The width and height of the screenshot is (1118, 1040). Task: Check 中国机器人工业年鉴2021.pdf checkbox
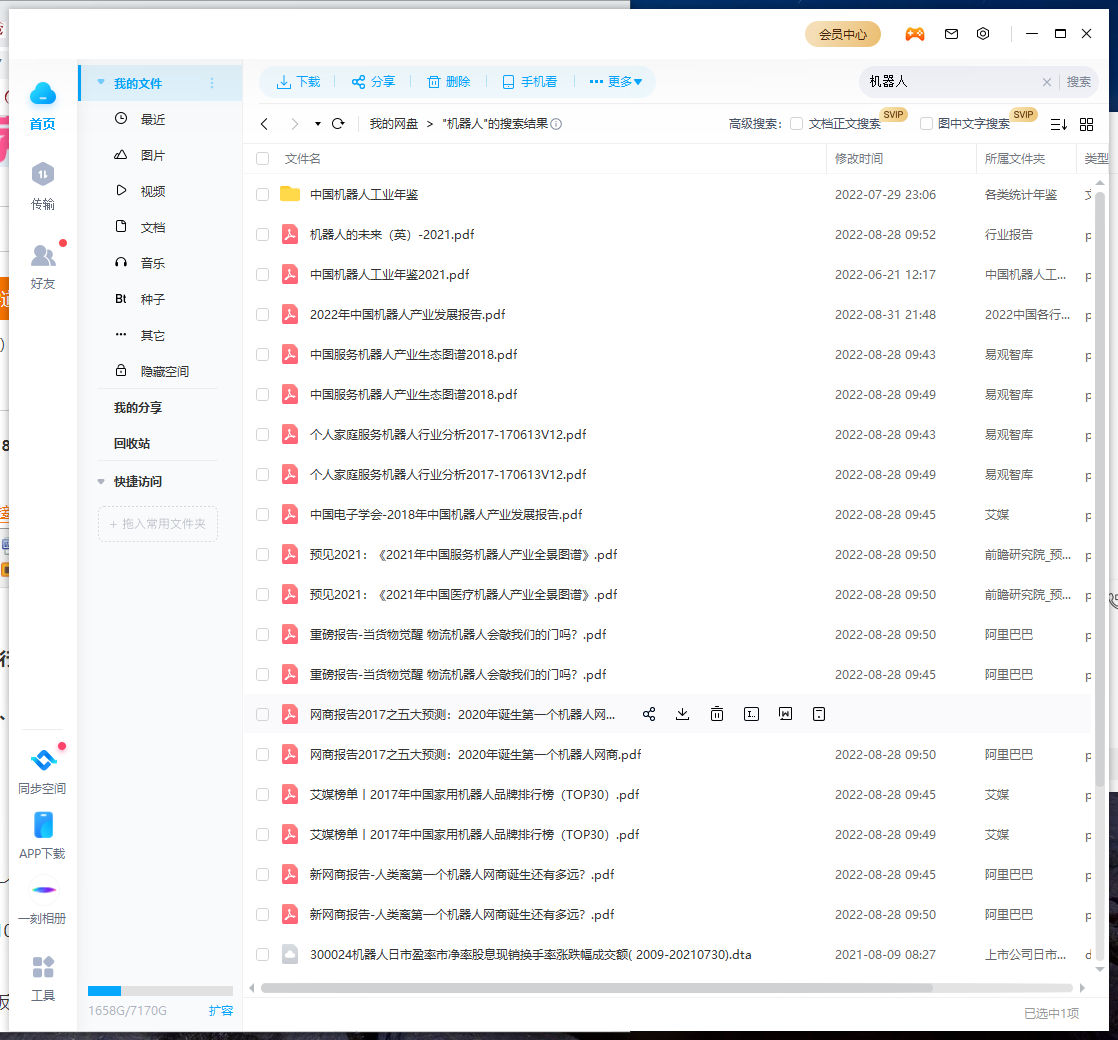pyautogui.click(x=262, y=274)
